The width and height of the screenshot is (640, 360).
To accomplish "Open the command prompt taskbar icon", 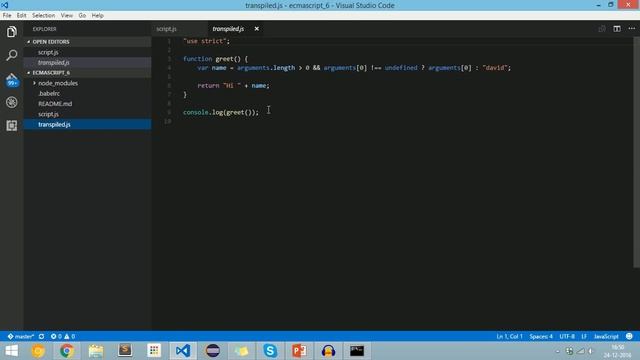I will [x=357, y=351].
